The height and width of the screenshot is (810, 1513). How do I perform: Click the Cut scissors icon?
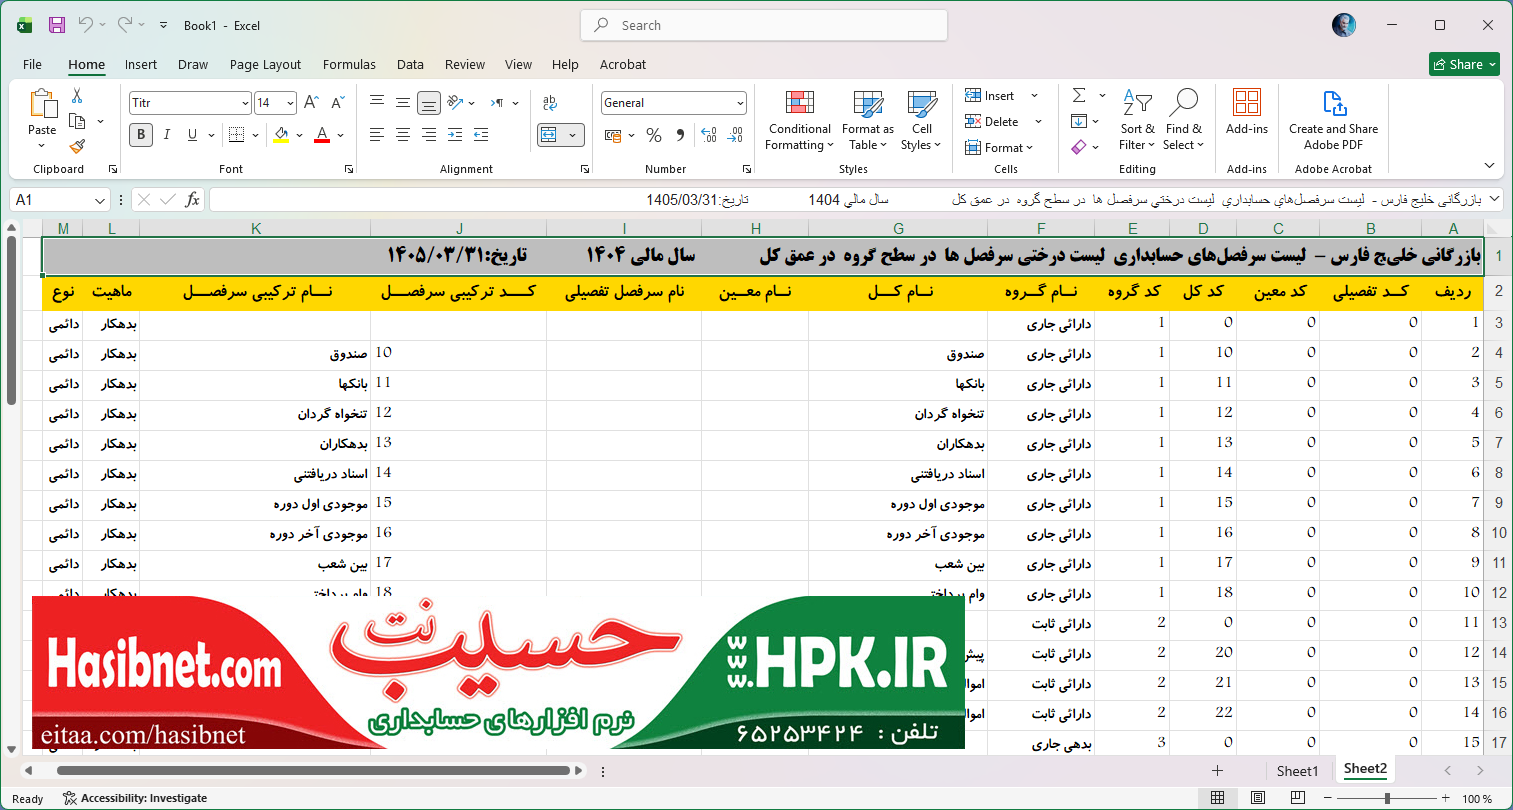pos(77,96)
